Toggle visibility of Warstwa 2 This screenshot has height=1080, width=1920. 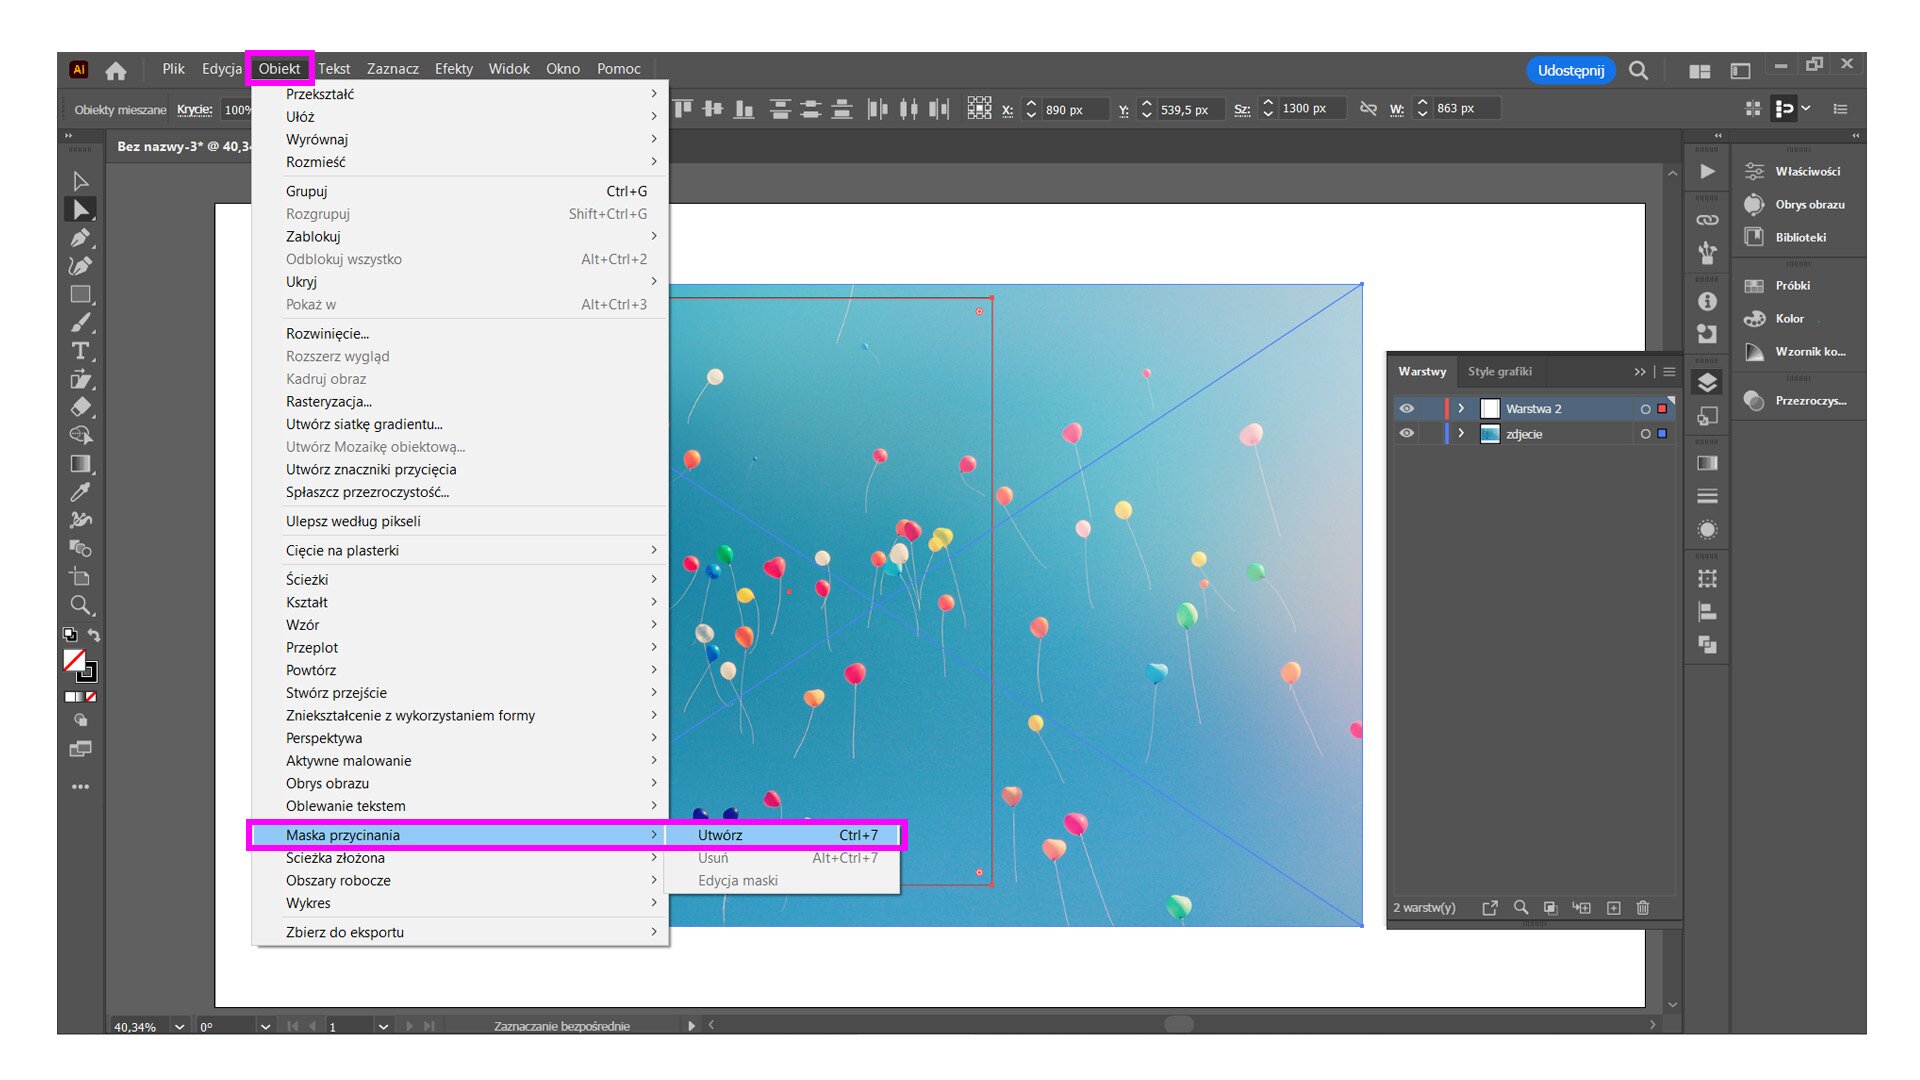pos(1408,408)
